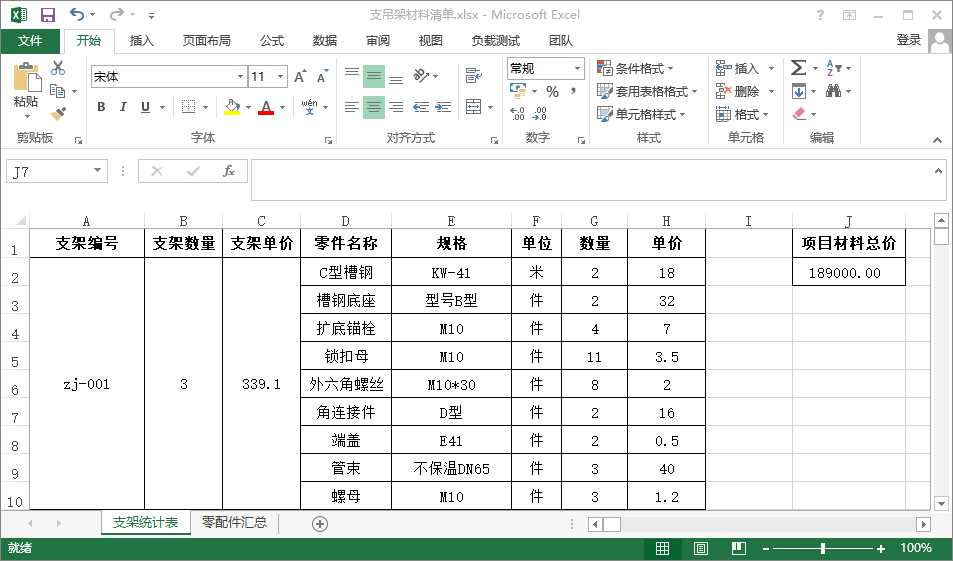Expand the font size dropdown
The image size is (953, 561).
coord(281,77)
